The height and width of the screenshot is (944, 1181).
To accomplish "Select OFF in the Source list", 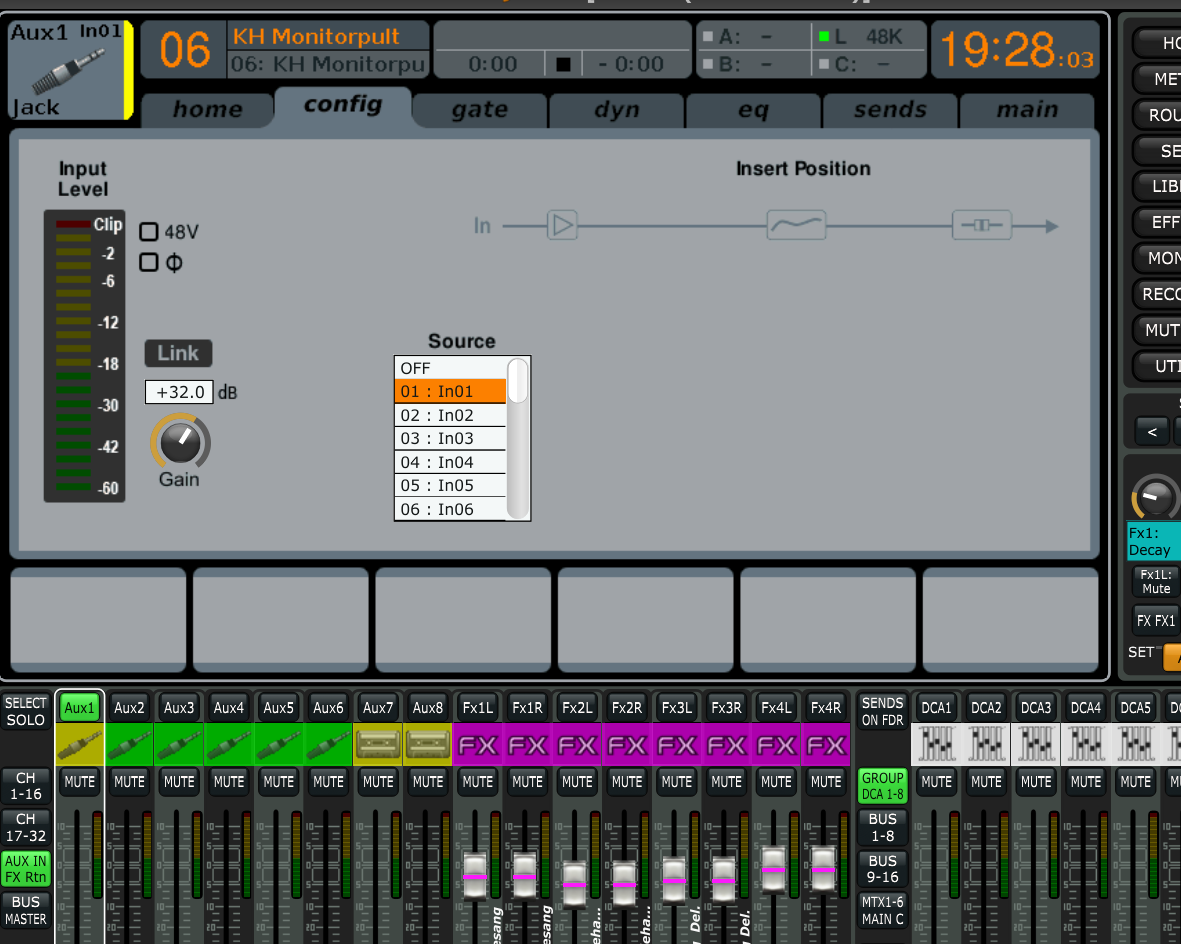I will click(450, 368).
